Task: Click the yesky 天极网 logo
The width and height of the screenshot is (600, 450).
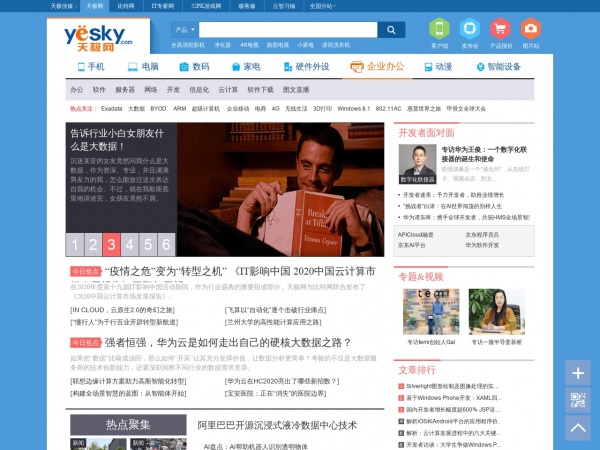Action: (98, 38)
